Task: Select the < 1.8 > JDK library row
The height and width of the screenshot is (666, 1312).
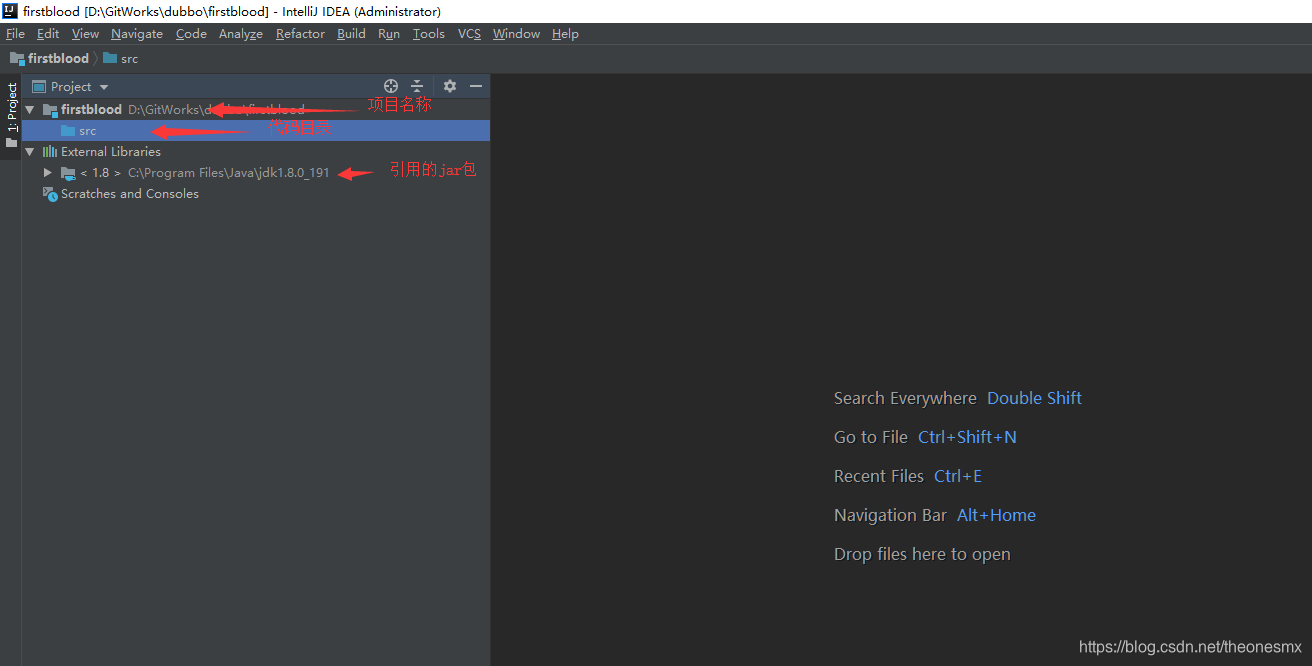Action: [x=256, y=173]
